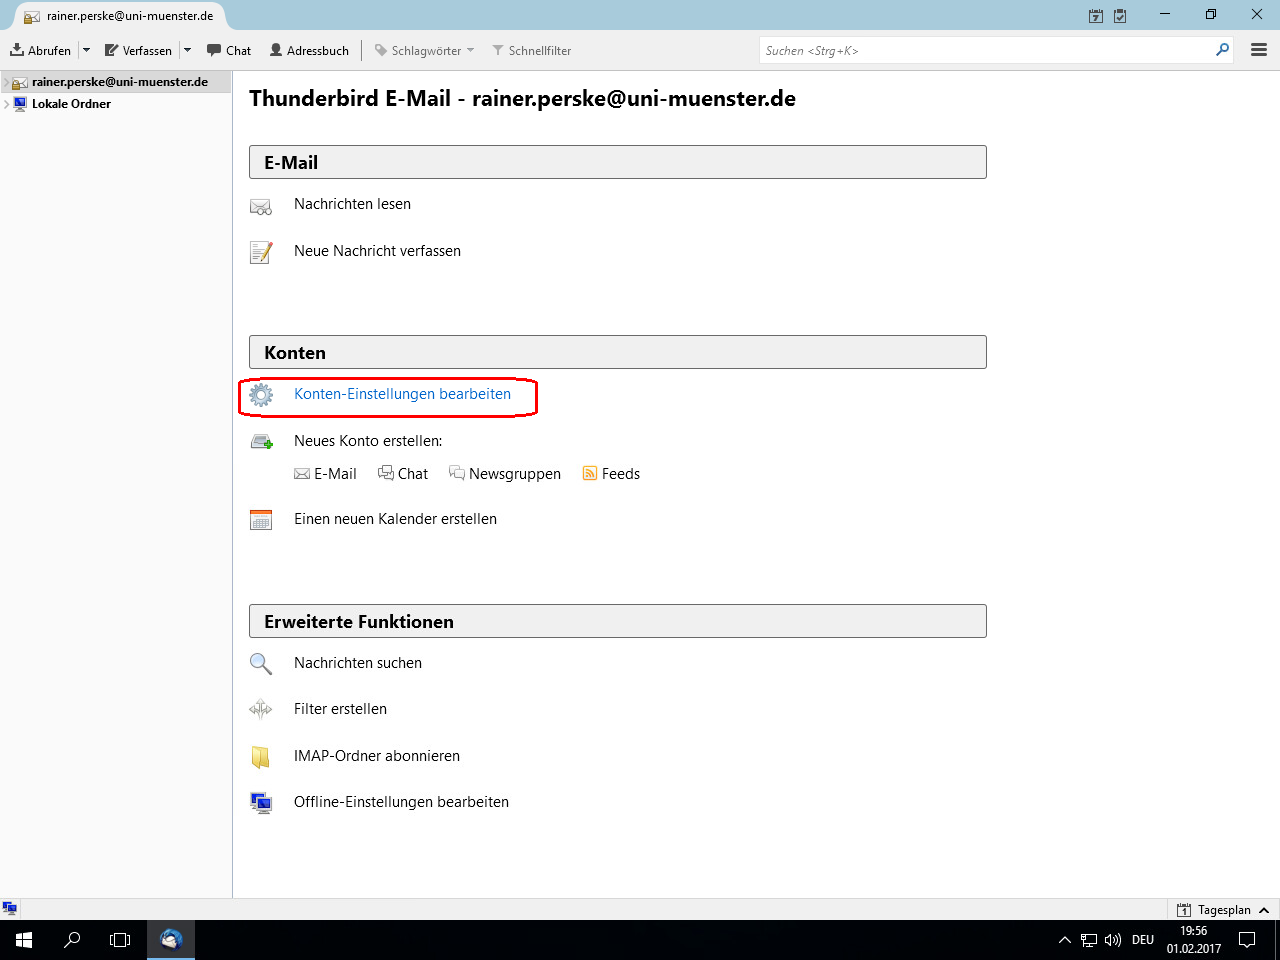The image size is (1280, 960).
Task: Click the calendar icon for new Kalender
Action: (x=261, y=520)
